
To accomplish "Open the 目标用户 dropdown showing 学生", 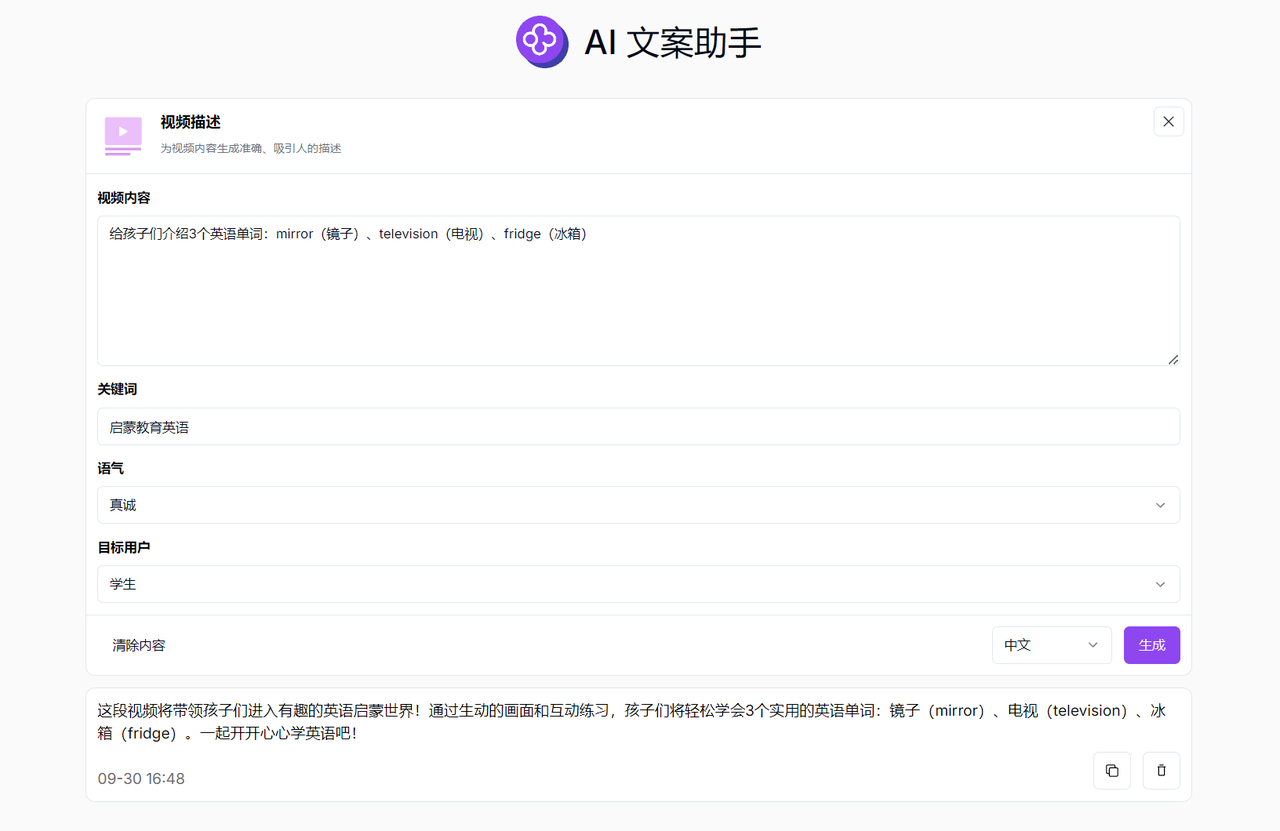I will (x=638, y=584).
